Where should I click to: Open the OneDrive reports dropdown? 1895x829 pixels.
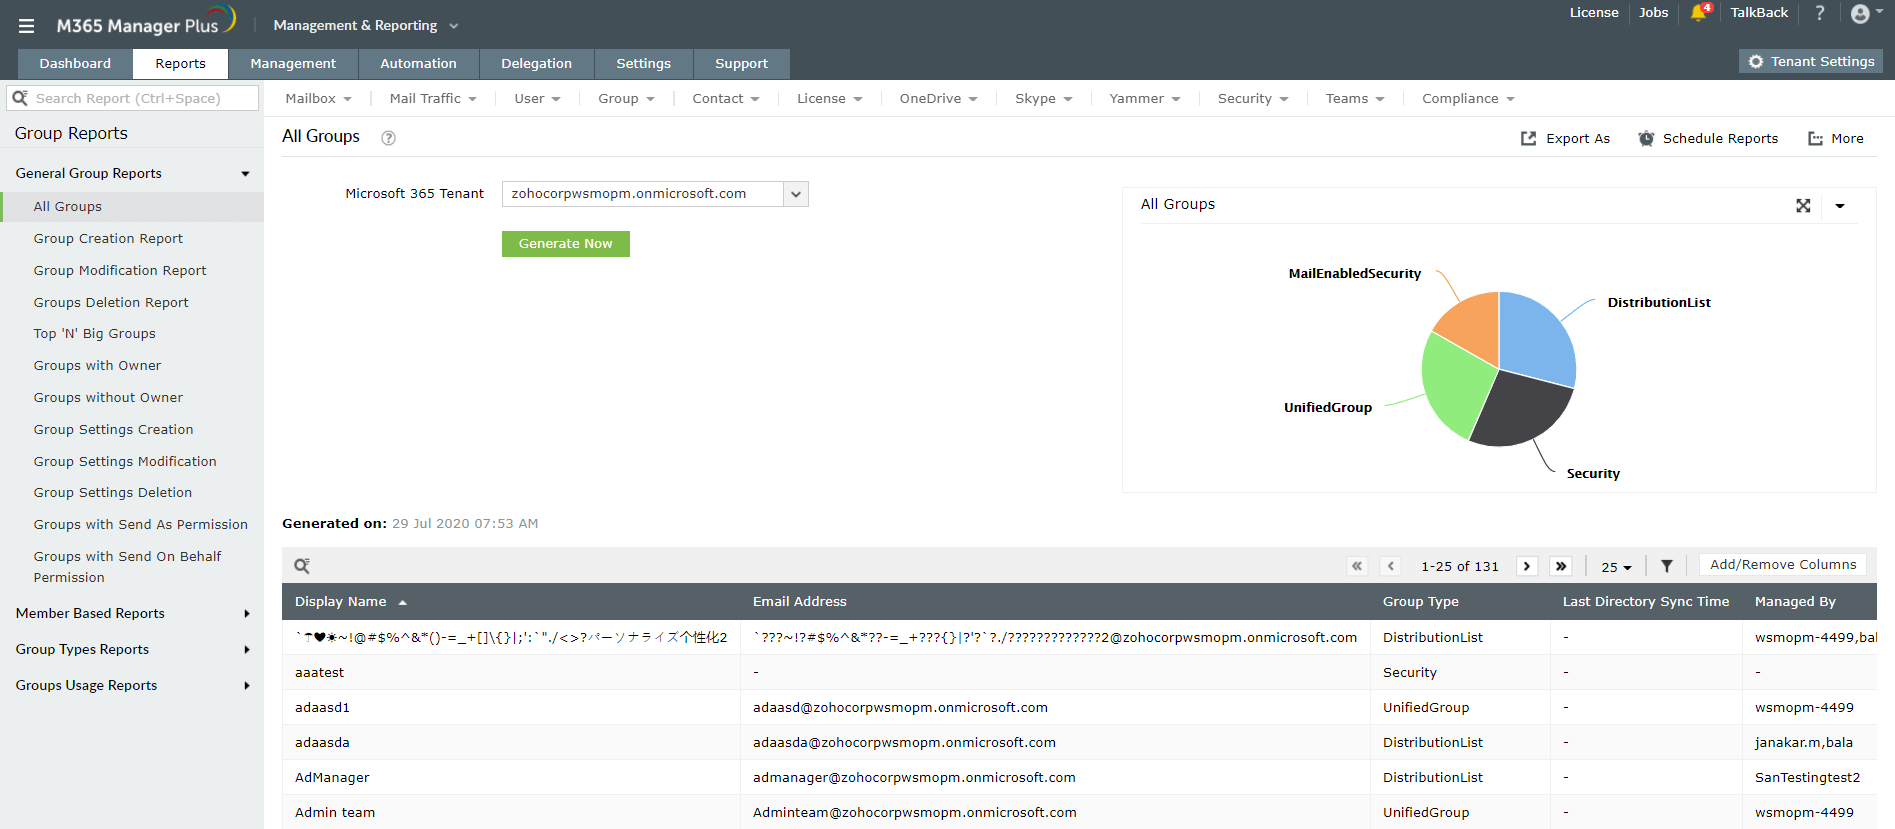pos(938,98)
